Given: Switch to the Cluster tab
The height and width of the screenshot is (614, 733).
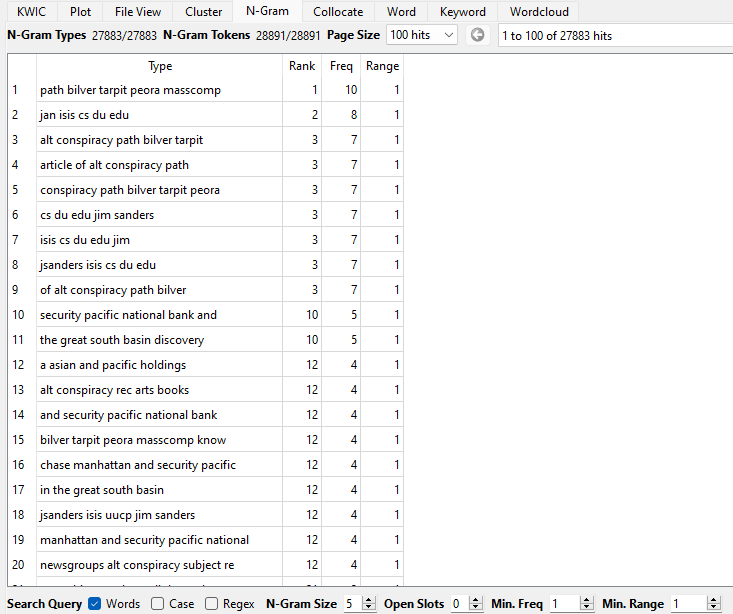Looking at the screenshot, I should click(x=203, y=12).
